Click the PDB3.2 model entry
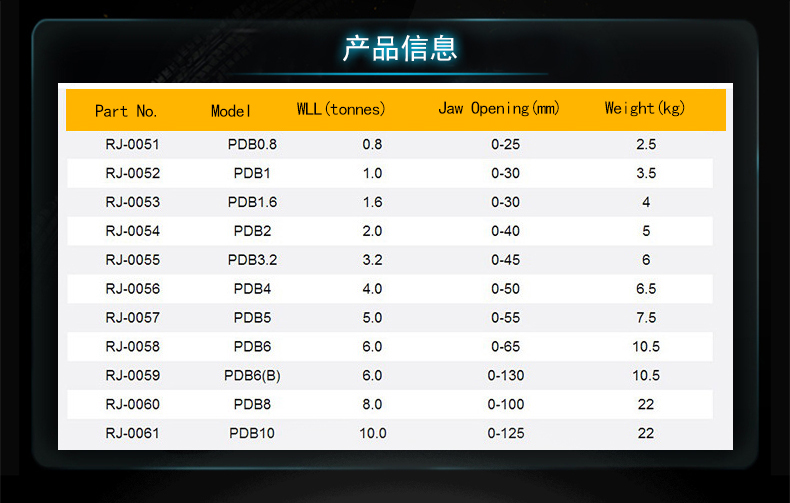Image resolution: width=790 pixels, height=503 pixels. [252, 260]
